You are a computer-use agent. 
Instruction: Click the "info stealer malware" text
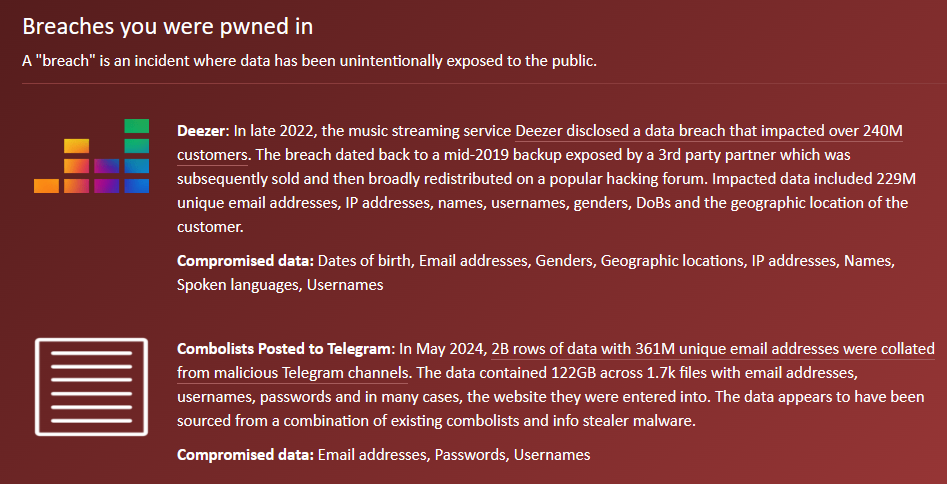tap(628, 421)
